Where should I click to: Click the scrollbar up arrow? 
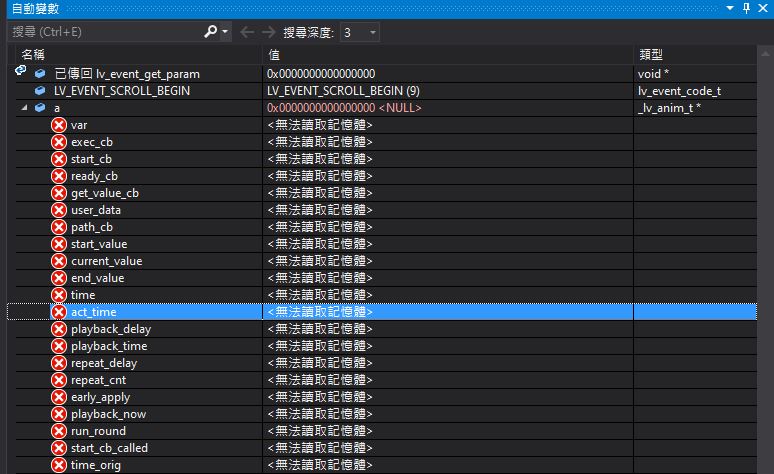point(765,53)
